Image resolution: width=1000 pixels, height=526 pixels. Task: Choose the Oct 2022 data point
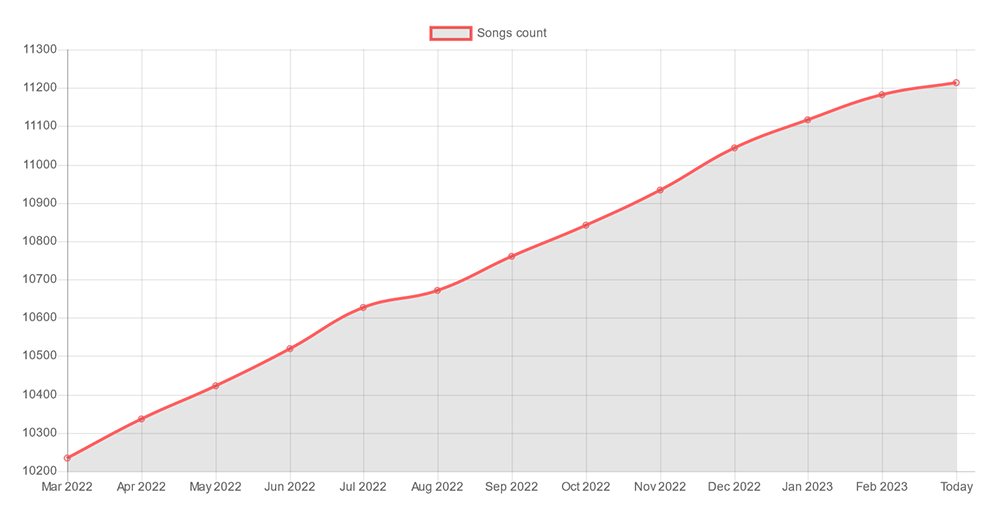tap(586, 225)
